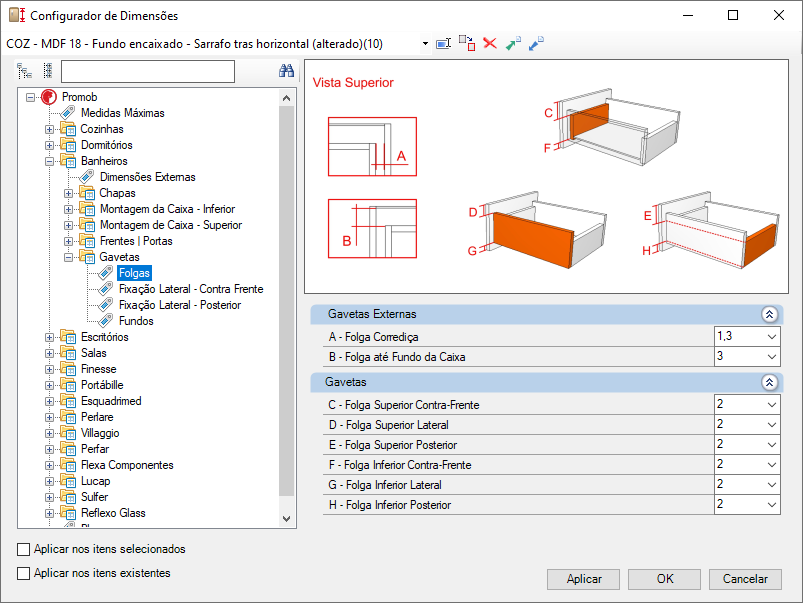Image resolution: width=803 pixels, height=603 pixels.
Task: Expand the Cozinhas folder
Action: pos(49,129)
